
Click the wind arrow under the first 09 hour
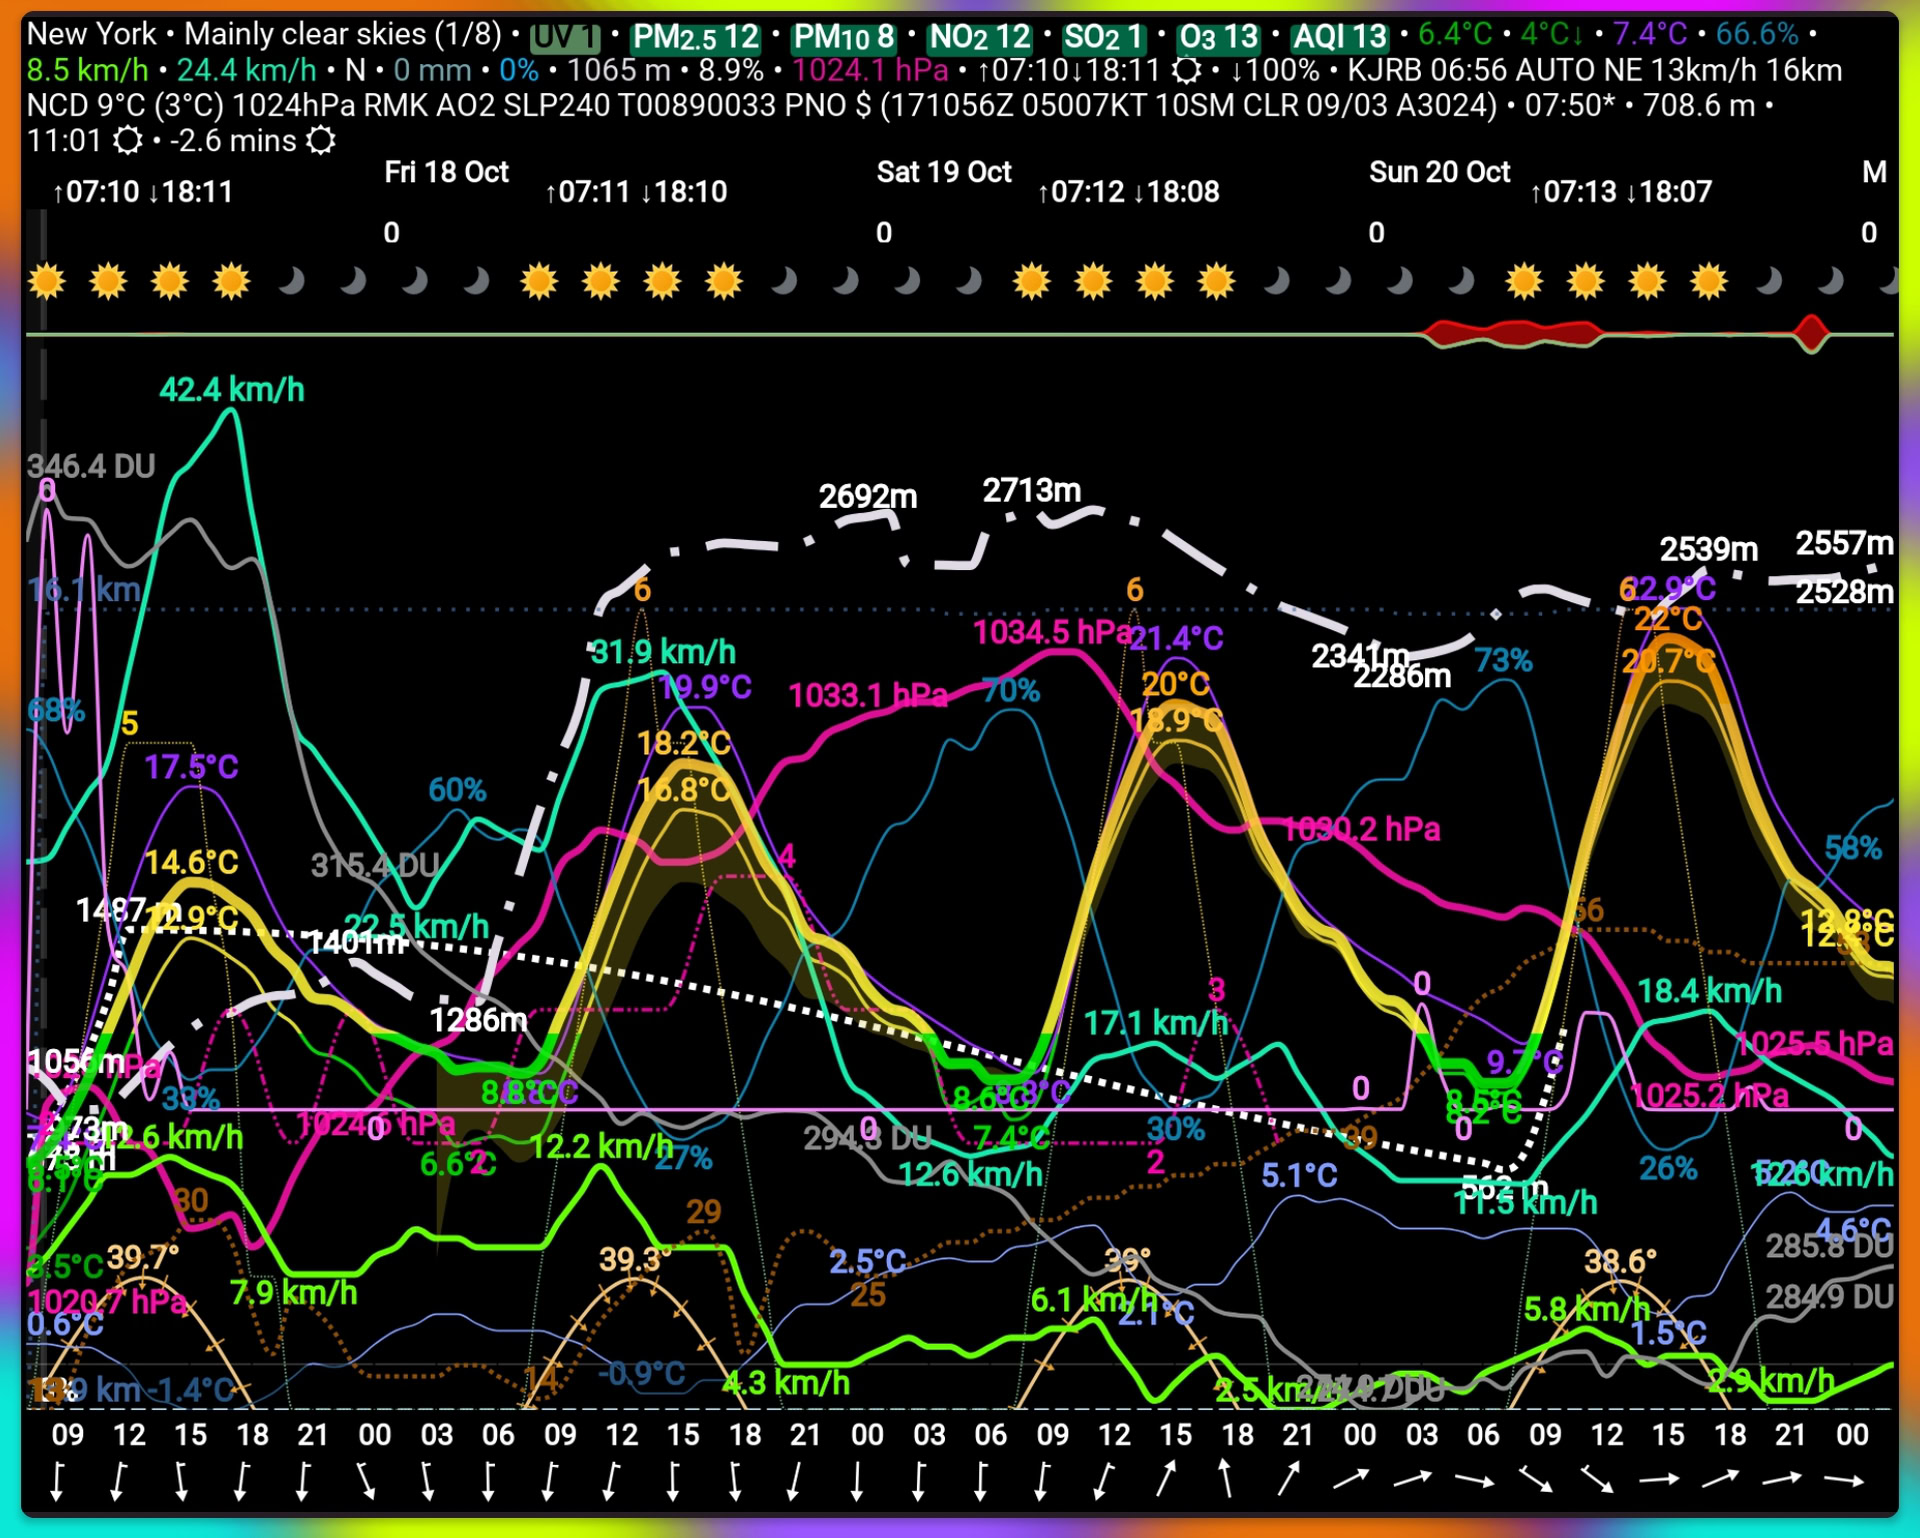pyautogui.click(x=58, y=1481)
